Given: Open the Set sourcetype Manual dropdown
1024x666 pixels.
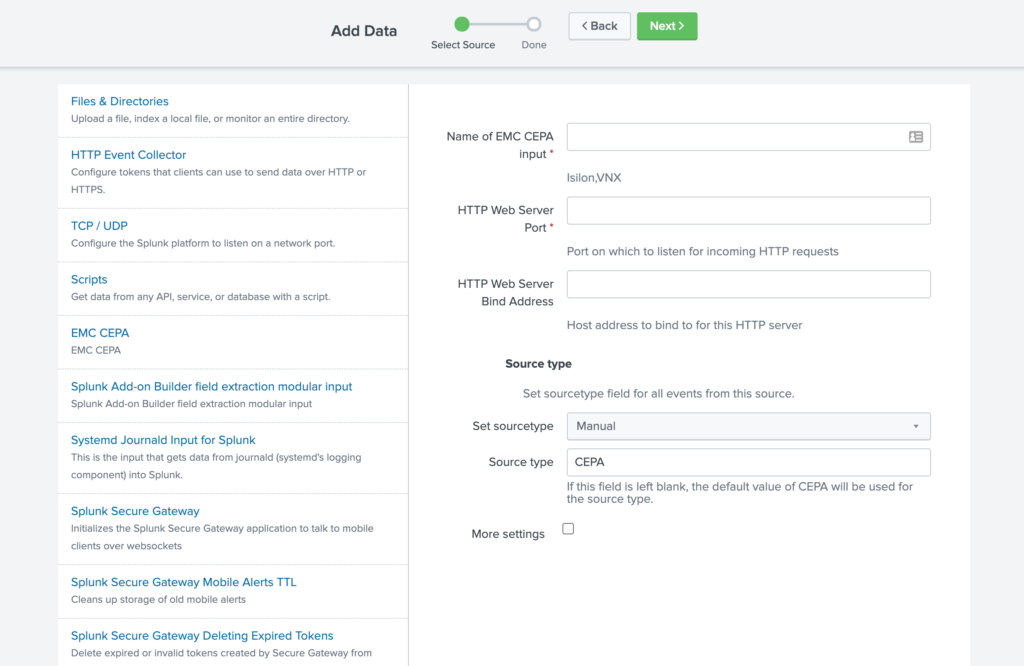Looking at the screenshot, I should [x=748, y=426].
